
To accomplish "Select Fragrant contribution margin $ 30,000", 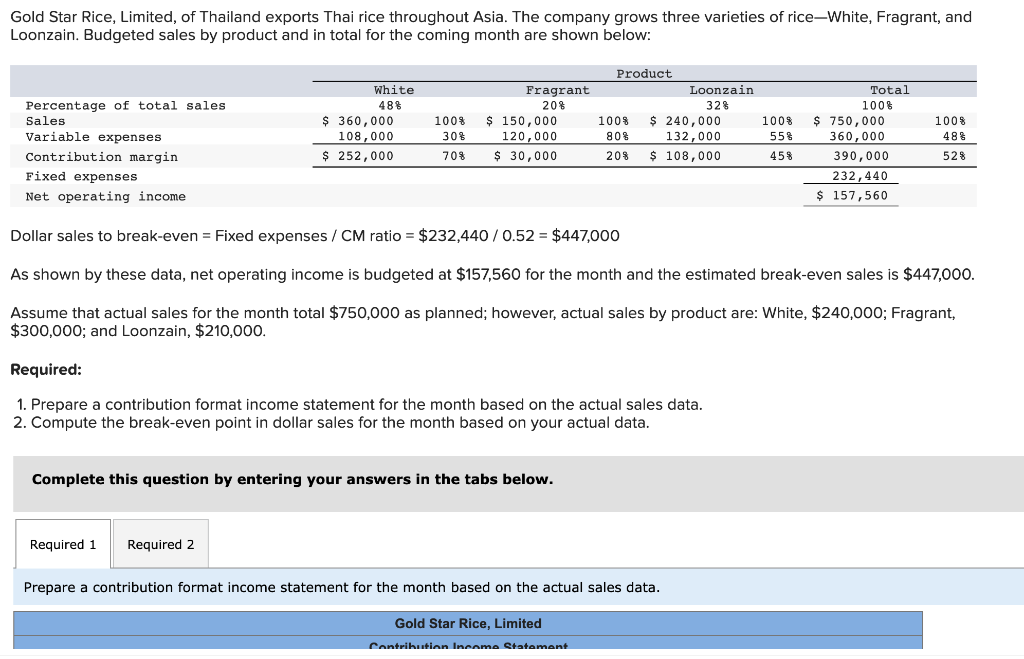I will click(526, 156).
